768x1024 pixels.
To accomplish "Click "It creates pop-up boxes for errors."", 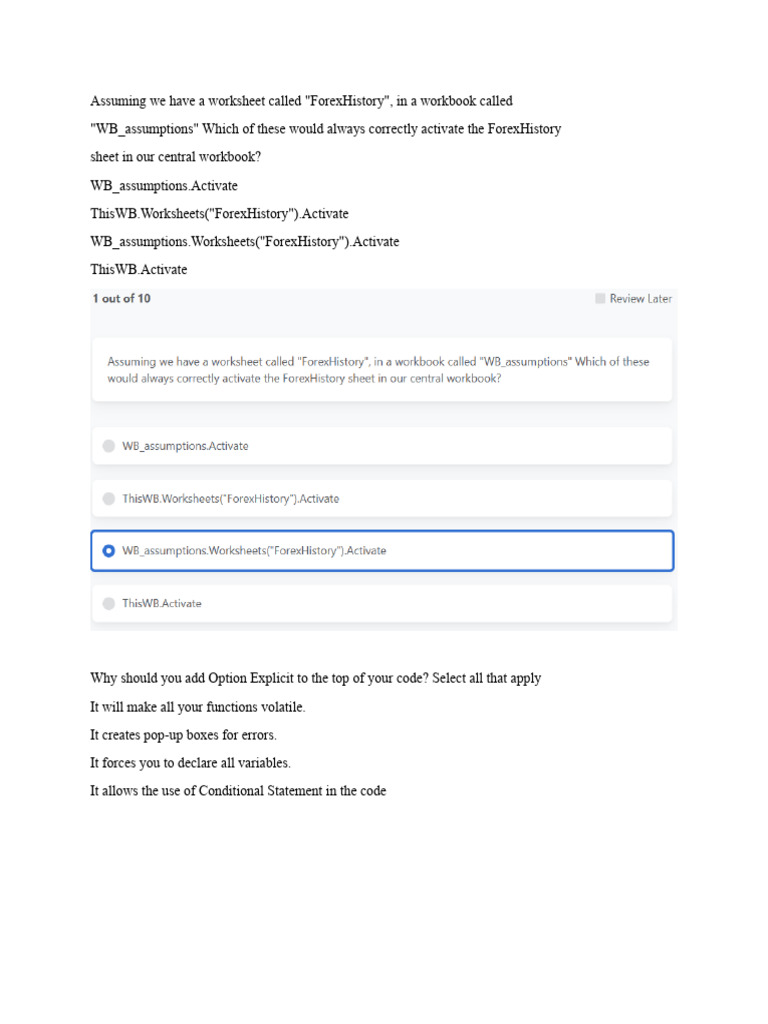I will coord(183,735).
